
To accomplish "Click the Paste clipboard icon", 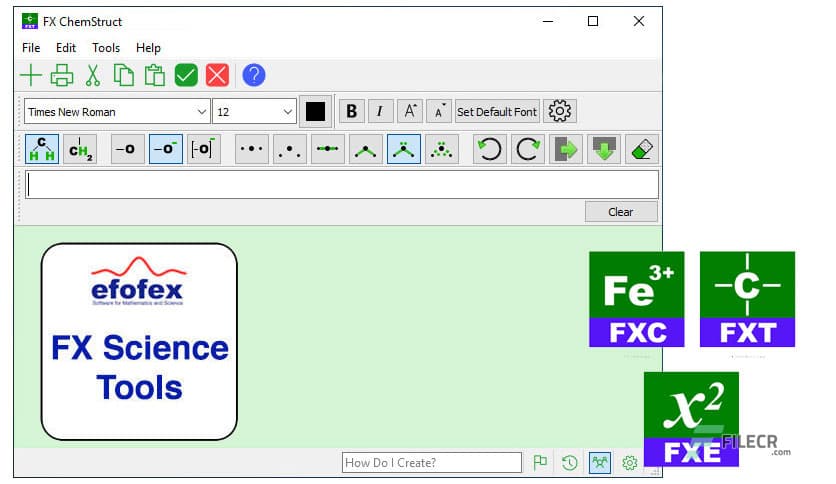I will pyautogui.click(x=155, y=75).
